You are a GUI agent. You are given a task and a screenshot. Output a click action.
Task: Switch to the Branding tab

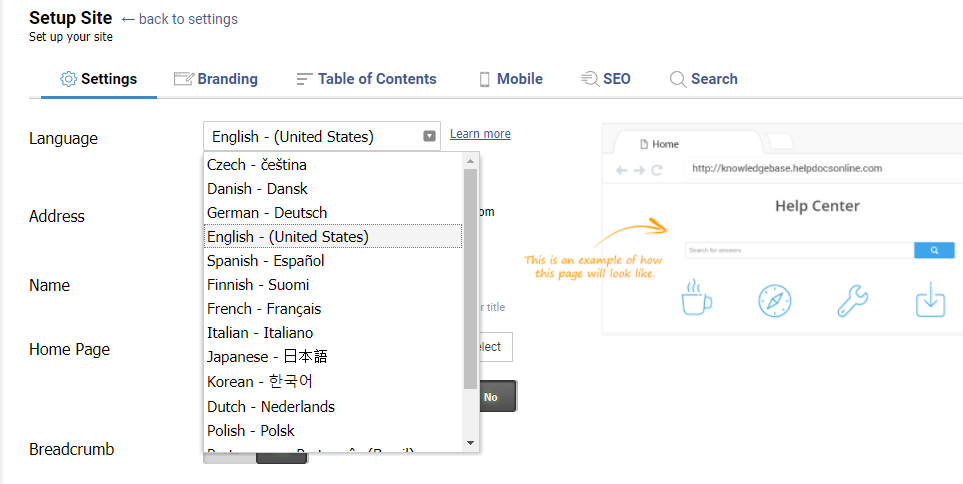coord(227,79)
